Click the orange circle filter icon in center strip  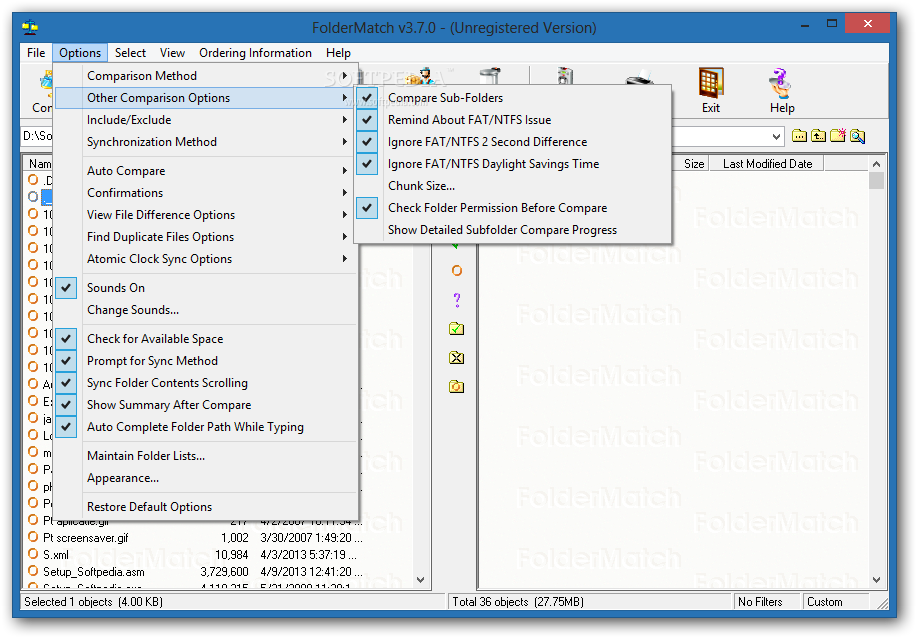[457, 270]
